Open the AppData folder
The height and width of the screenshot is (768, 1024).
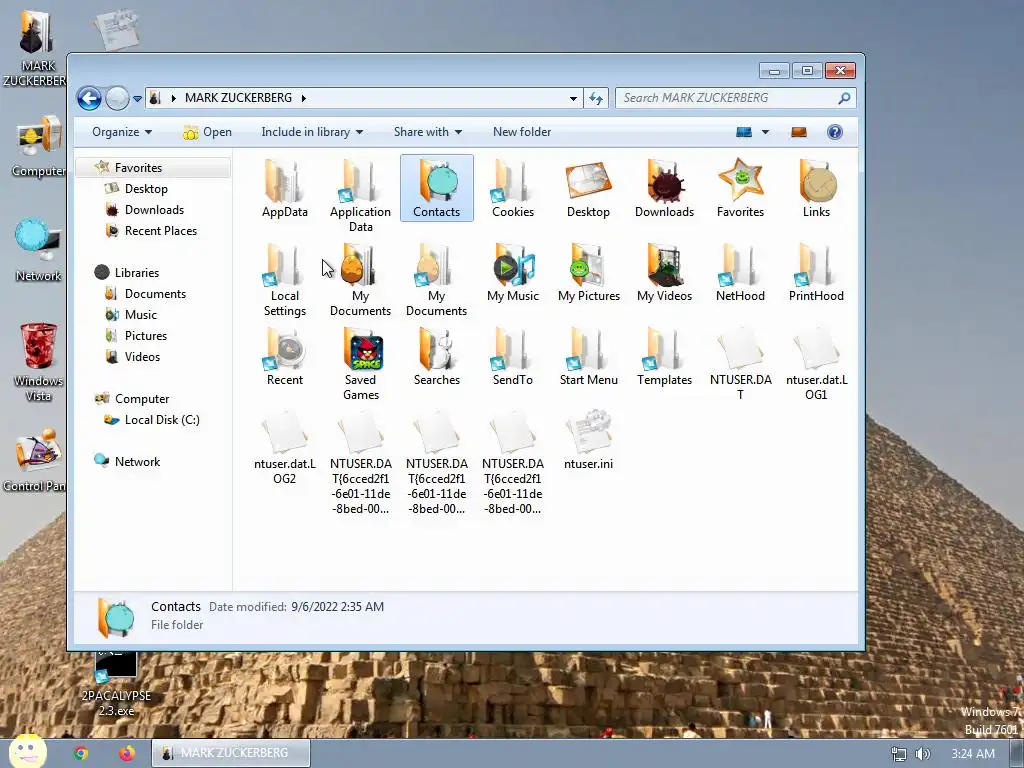(x=285, y=189)
